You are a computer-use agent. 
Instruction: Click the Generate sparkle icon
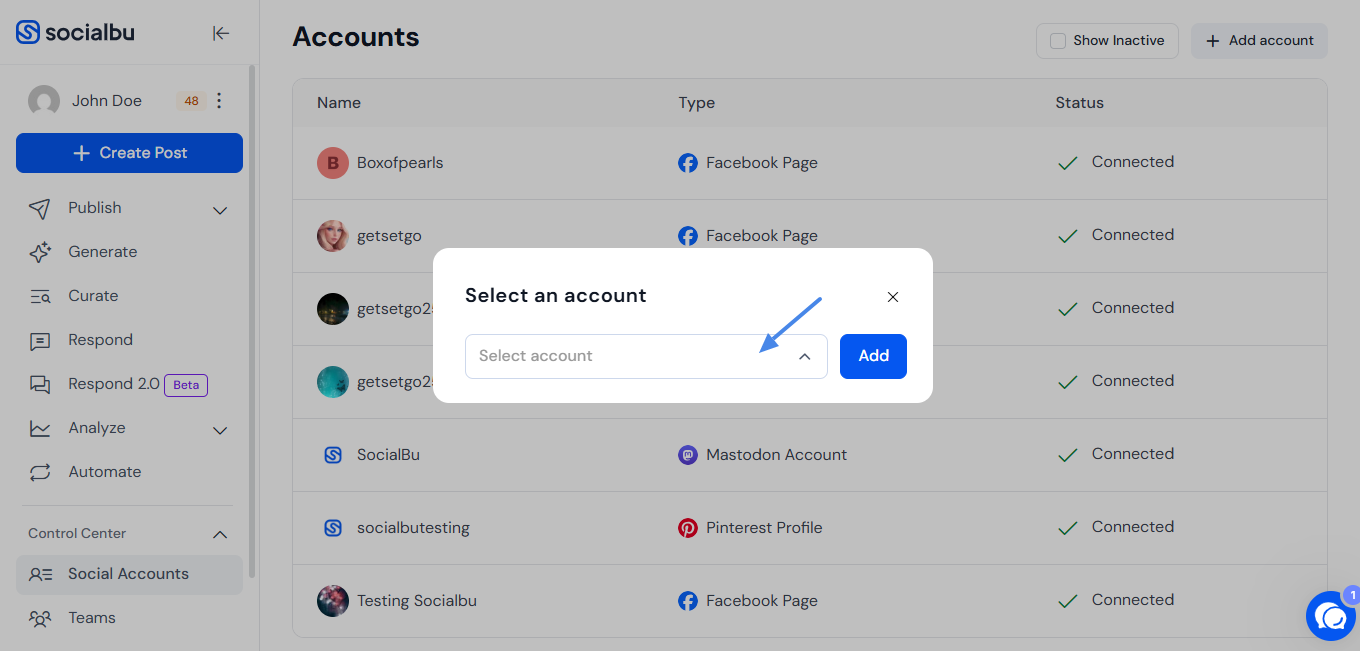[x=40, y=252]
